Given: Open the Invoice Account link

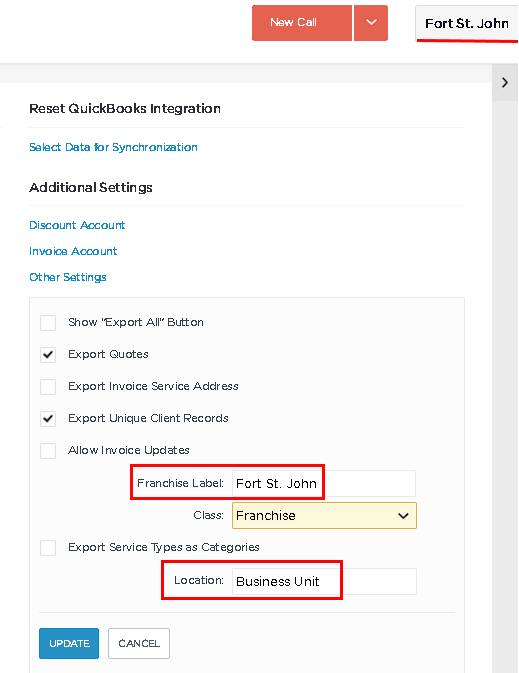Looking at the screenshot, I should point(73,251).
